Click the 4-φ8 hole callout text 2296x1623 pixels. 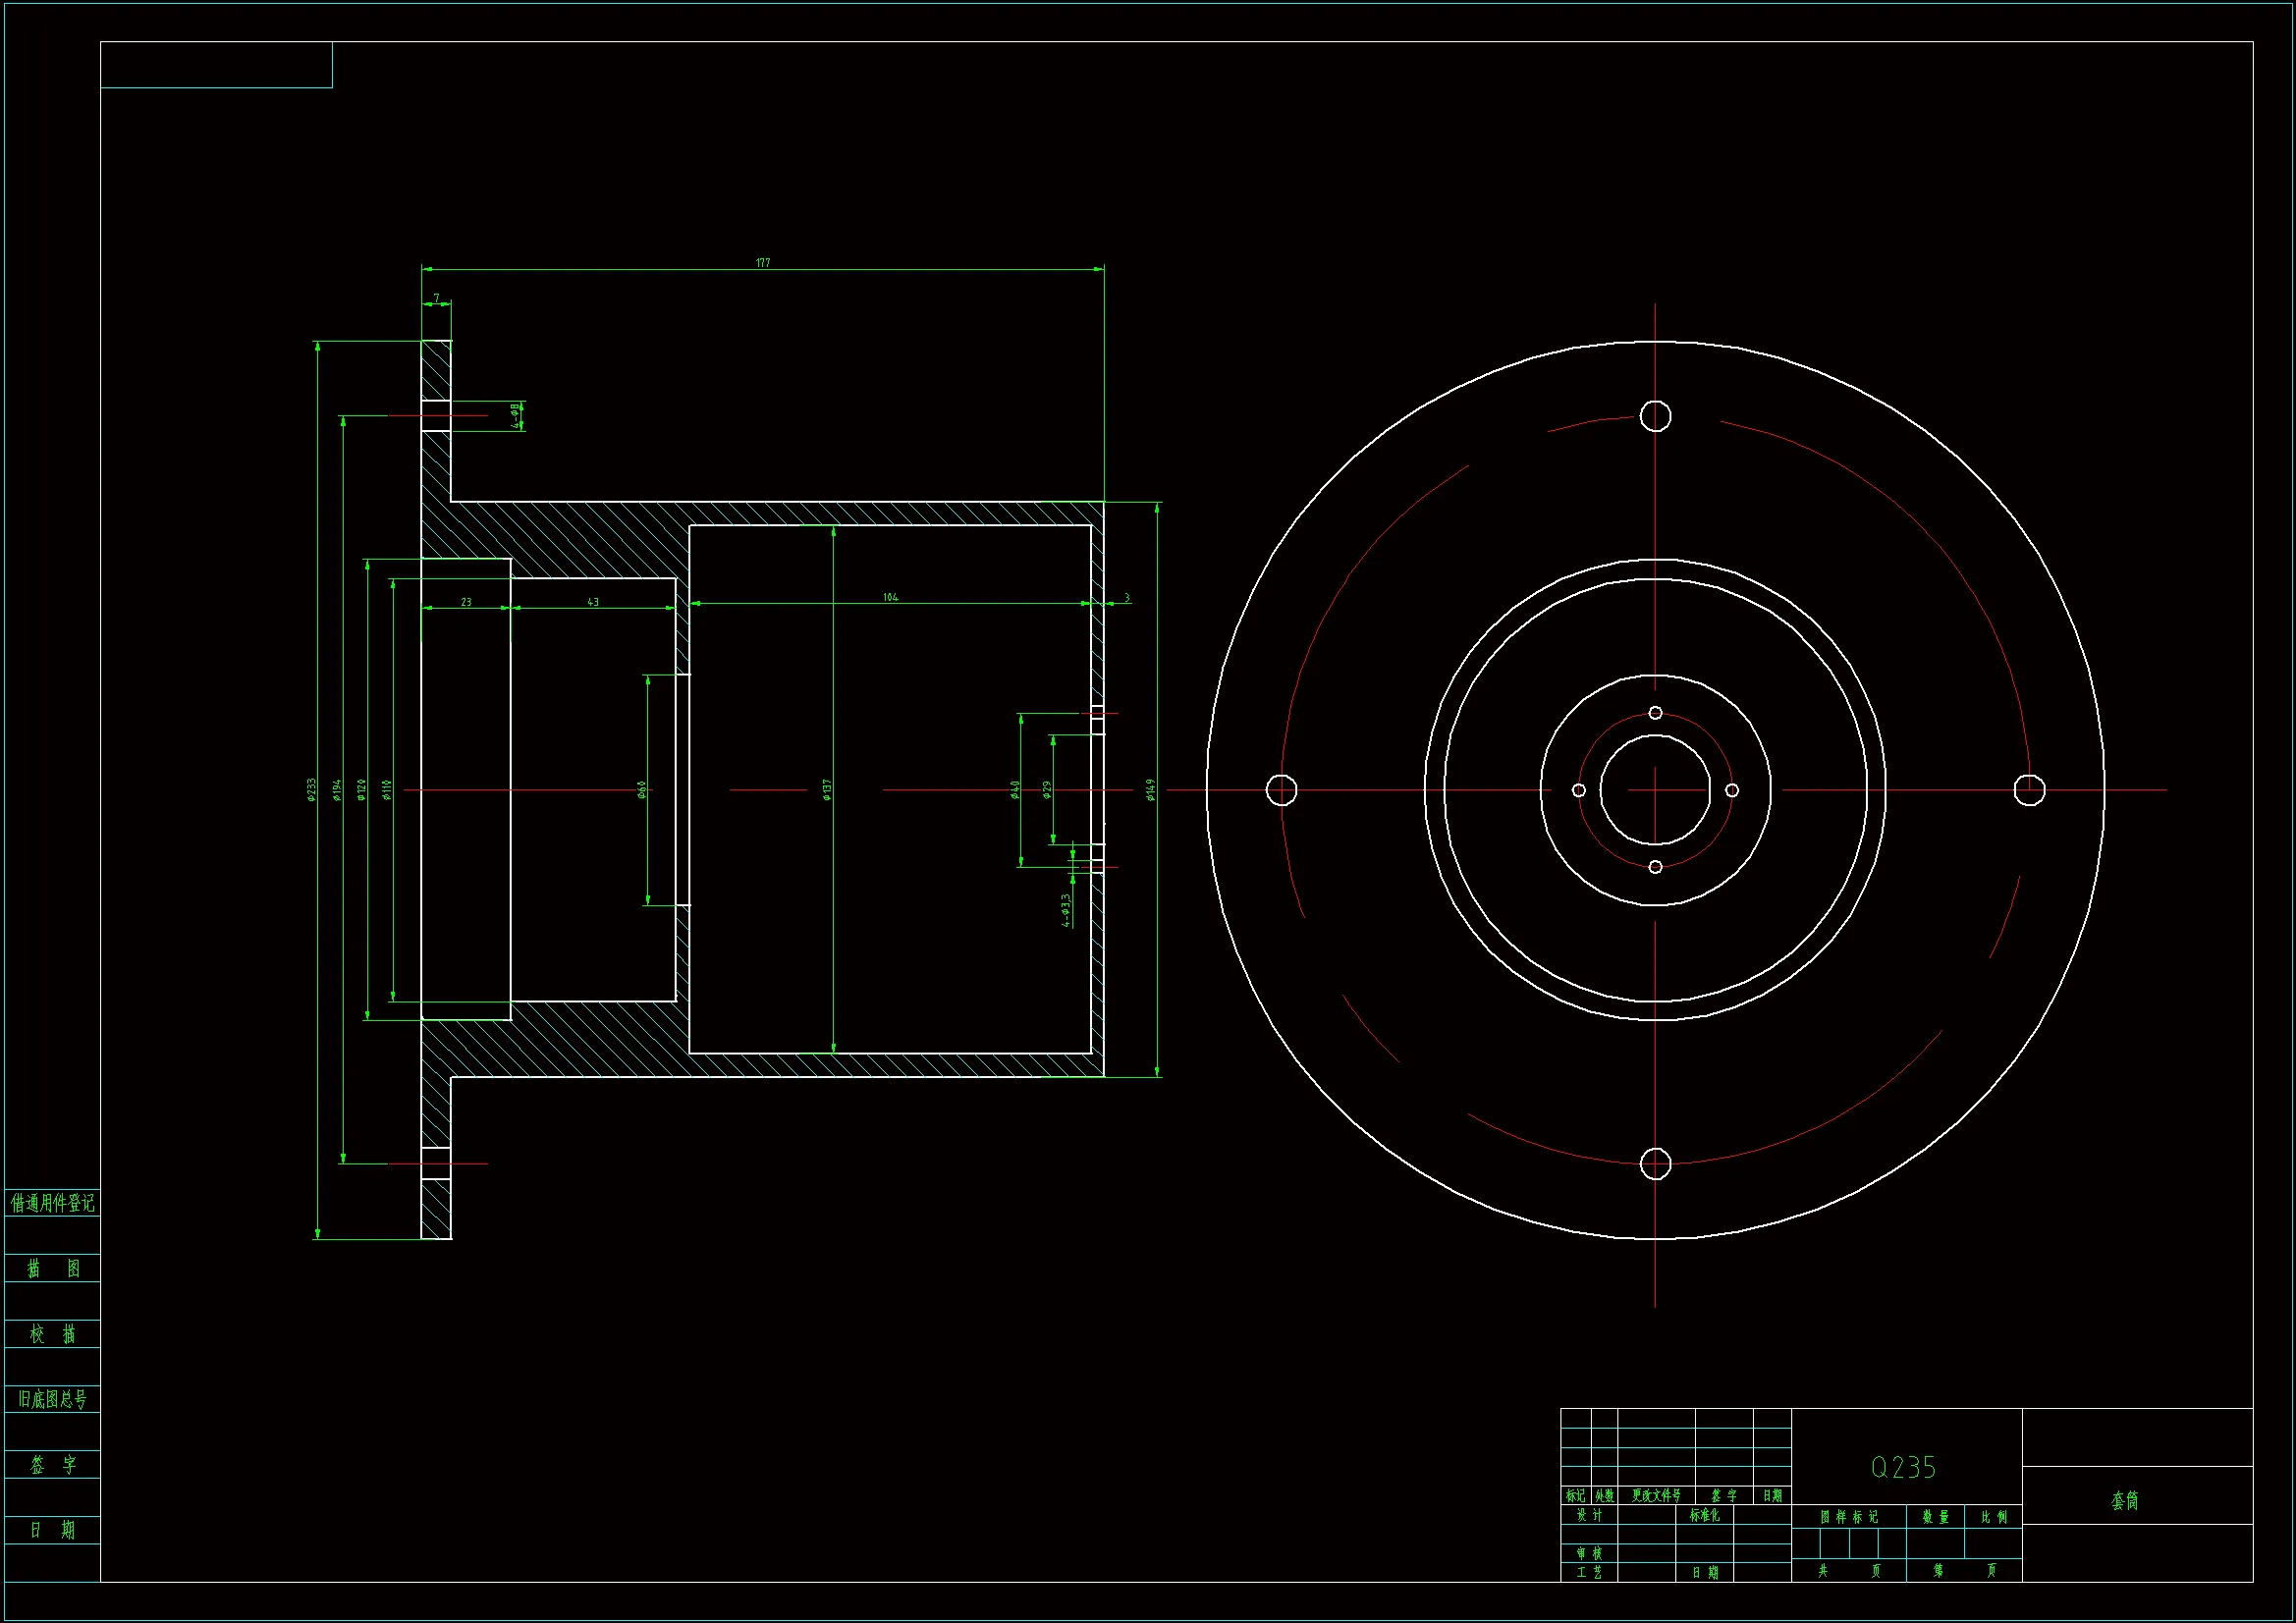(x=516, y=416)
